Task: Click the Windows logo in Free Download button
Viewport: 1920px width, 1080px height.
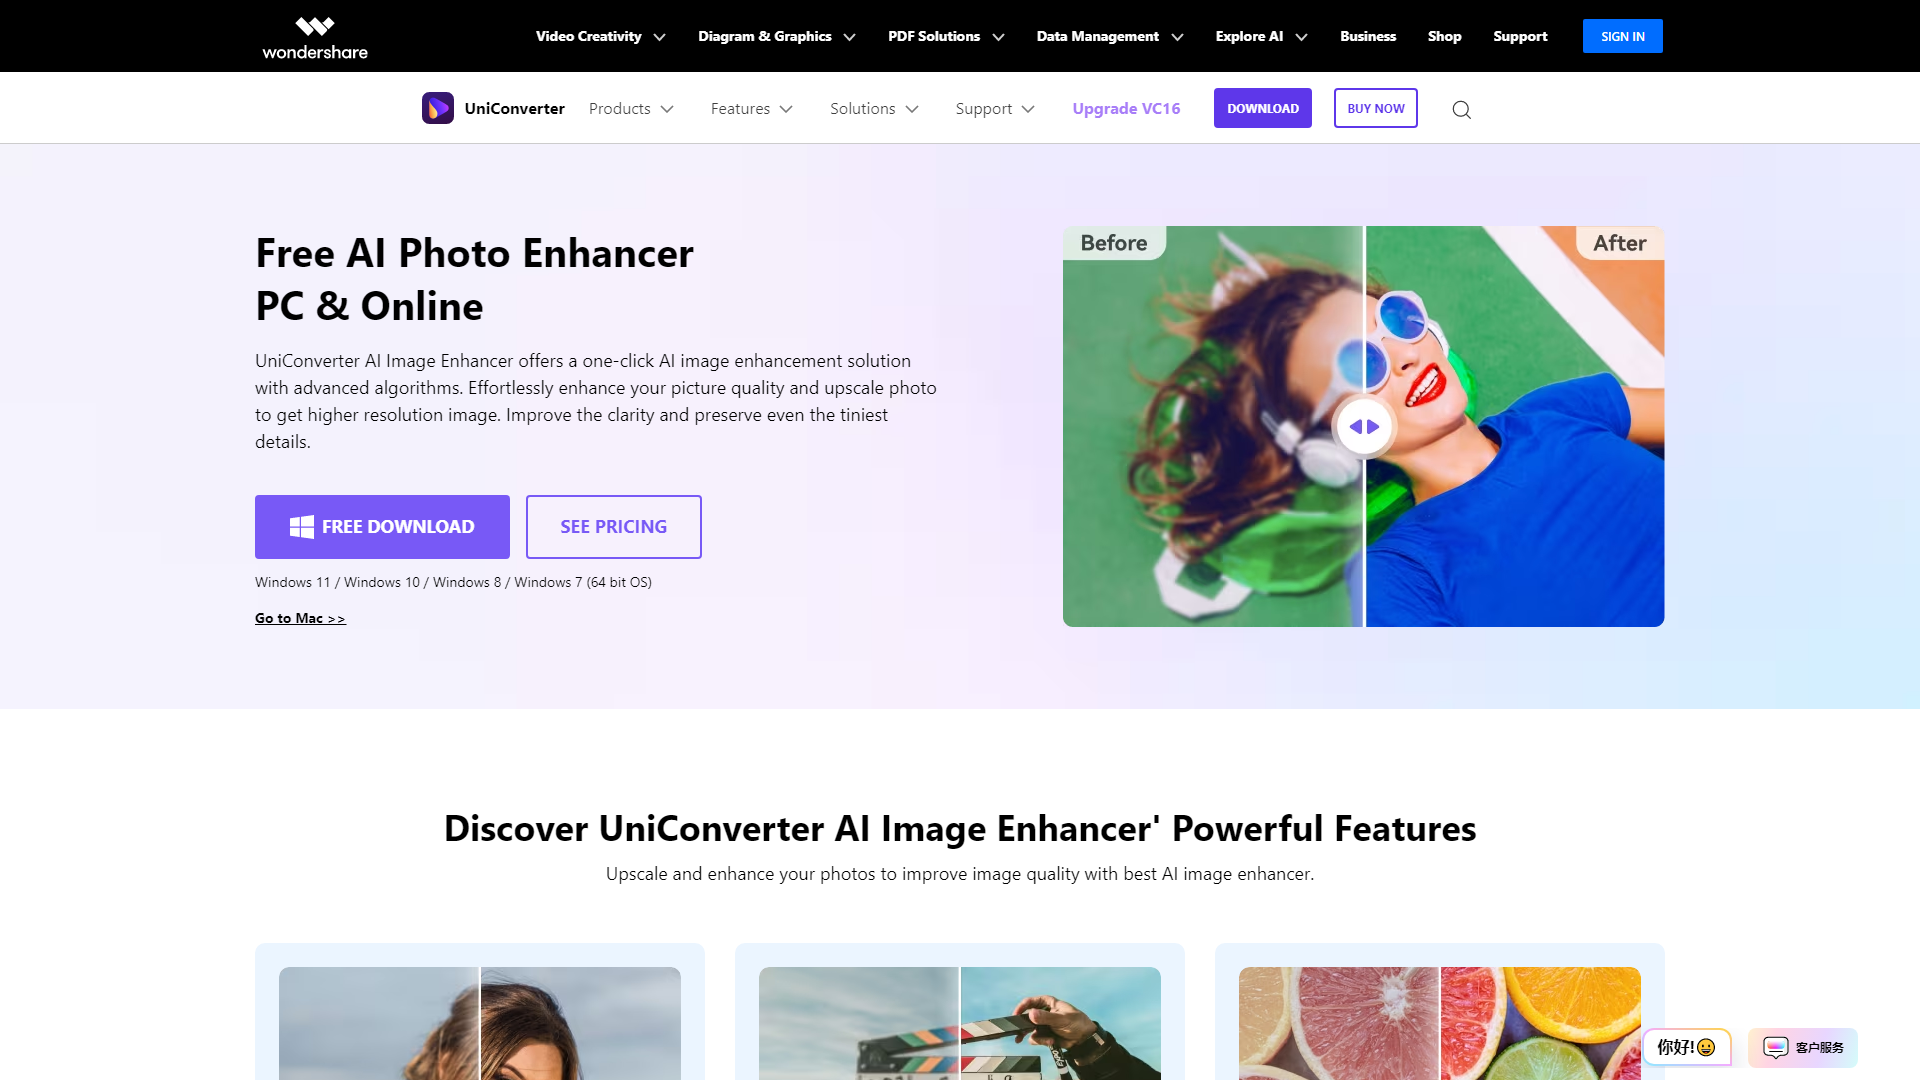Action: (x=299, y=526)
